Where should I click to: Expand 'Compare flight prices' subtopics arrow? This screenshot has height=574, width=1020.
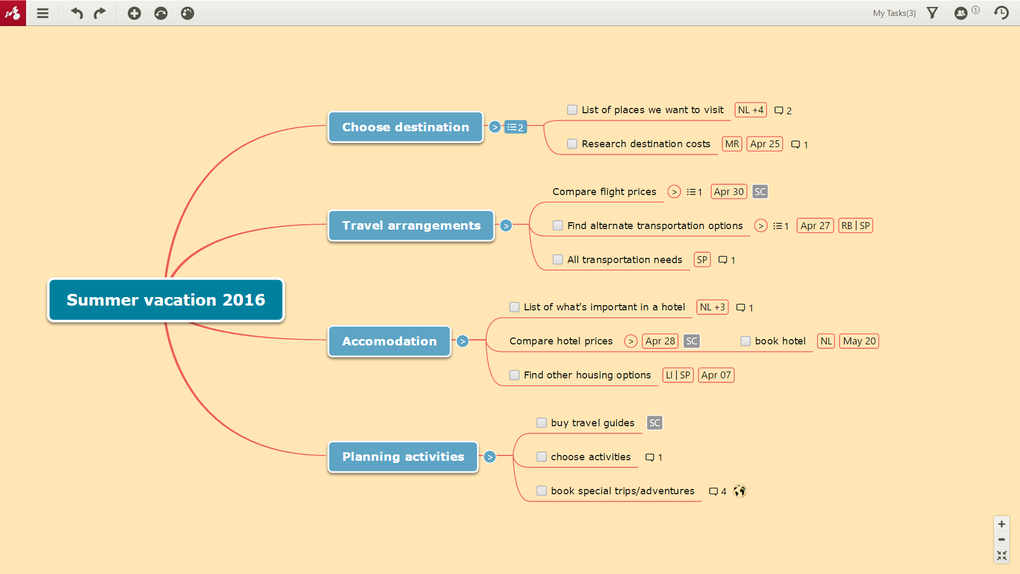point(674,192)
